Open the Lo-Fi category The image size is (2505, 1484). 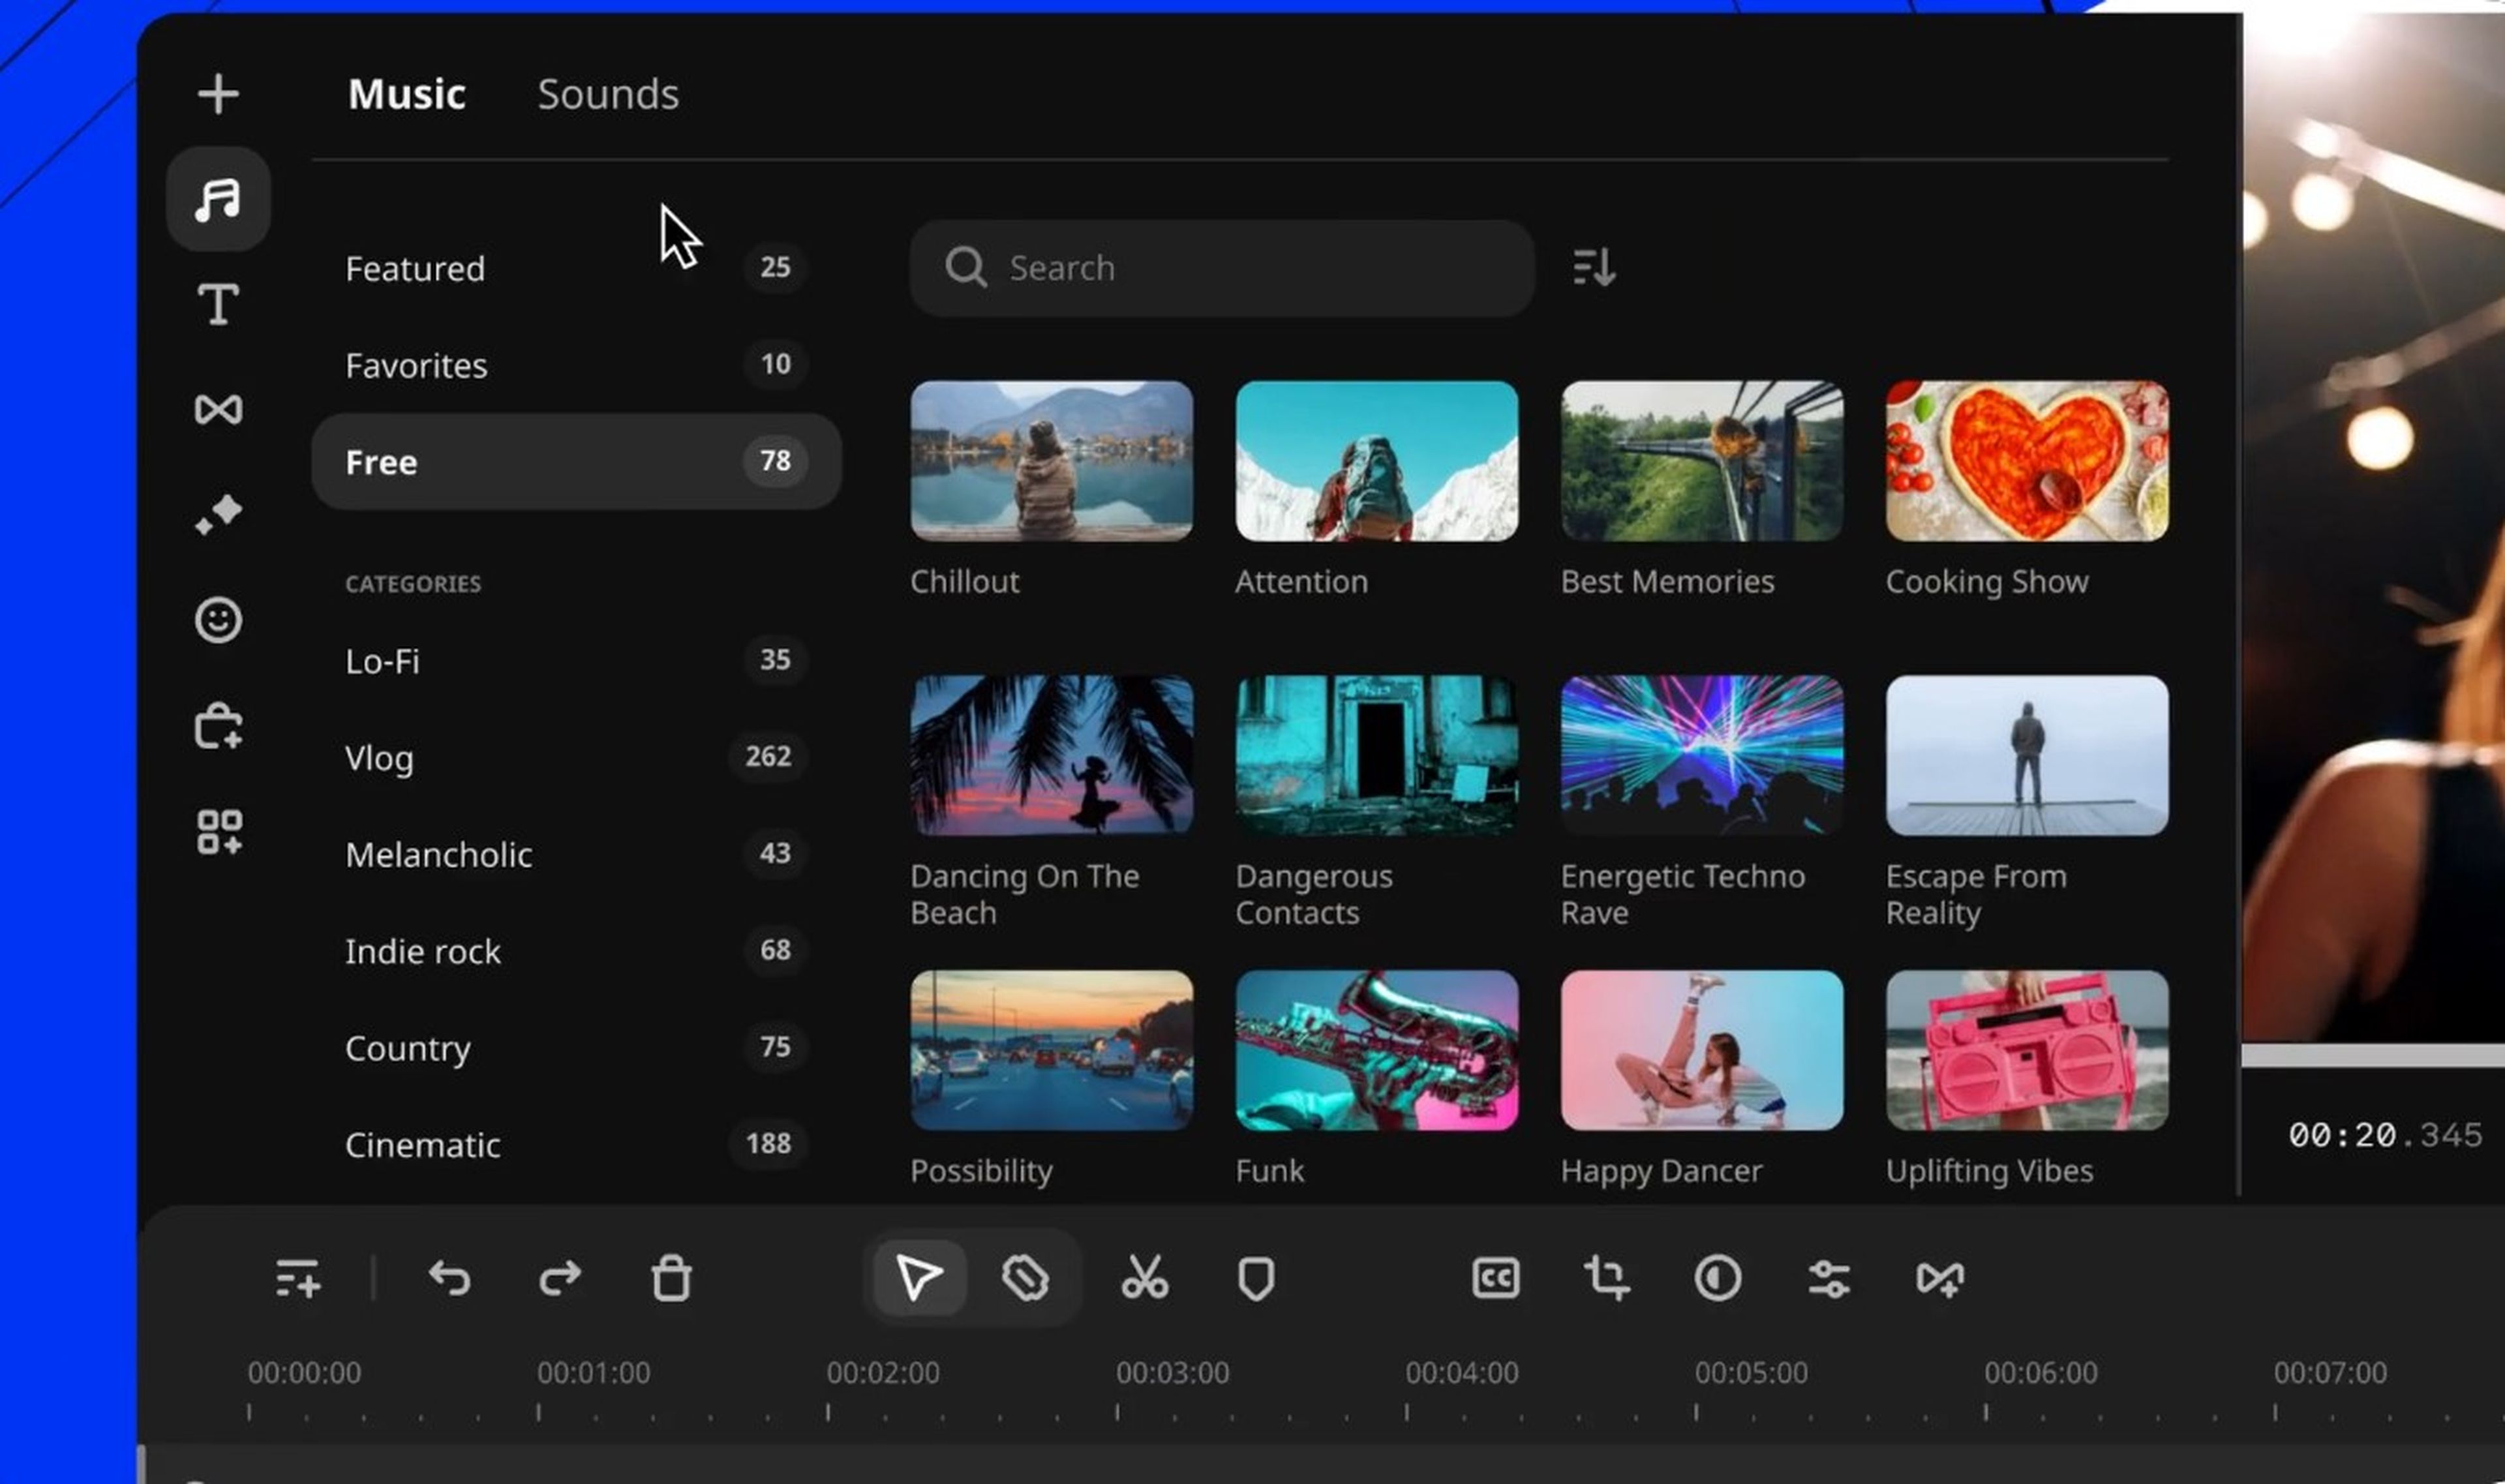click(576, 661)
